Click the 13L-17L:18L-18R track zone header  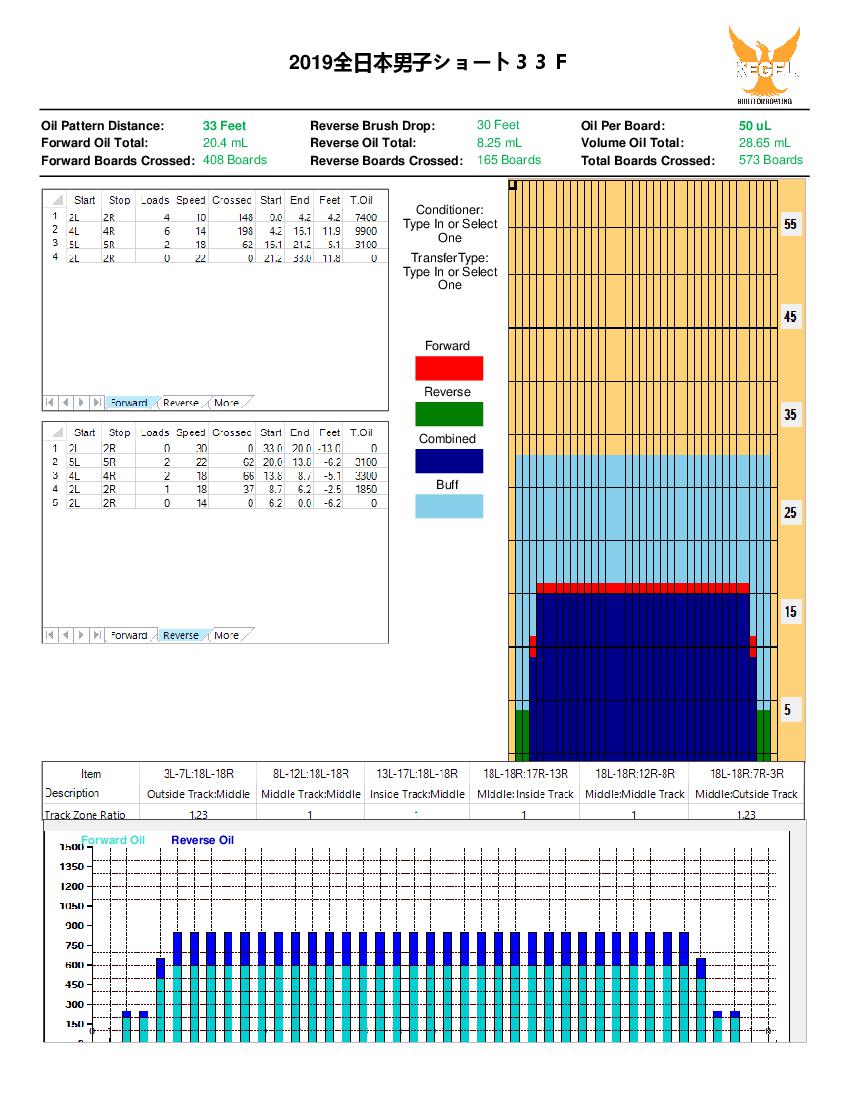click(417, 774)
